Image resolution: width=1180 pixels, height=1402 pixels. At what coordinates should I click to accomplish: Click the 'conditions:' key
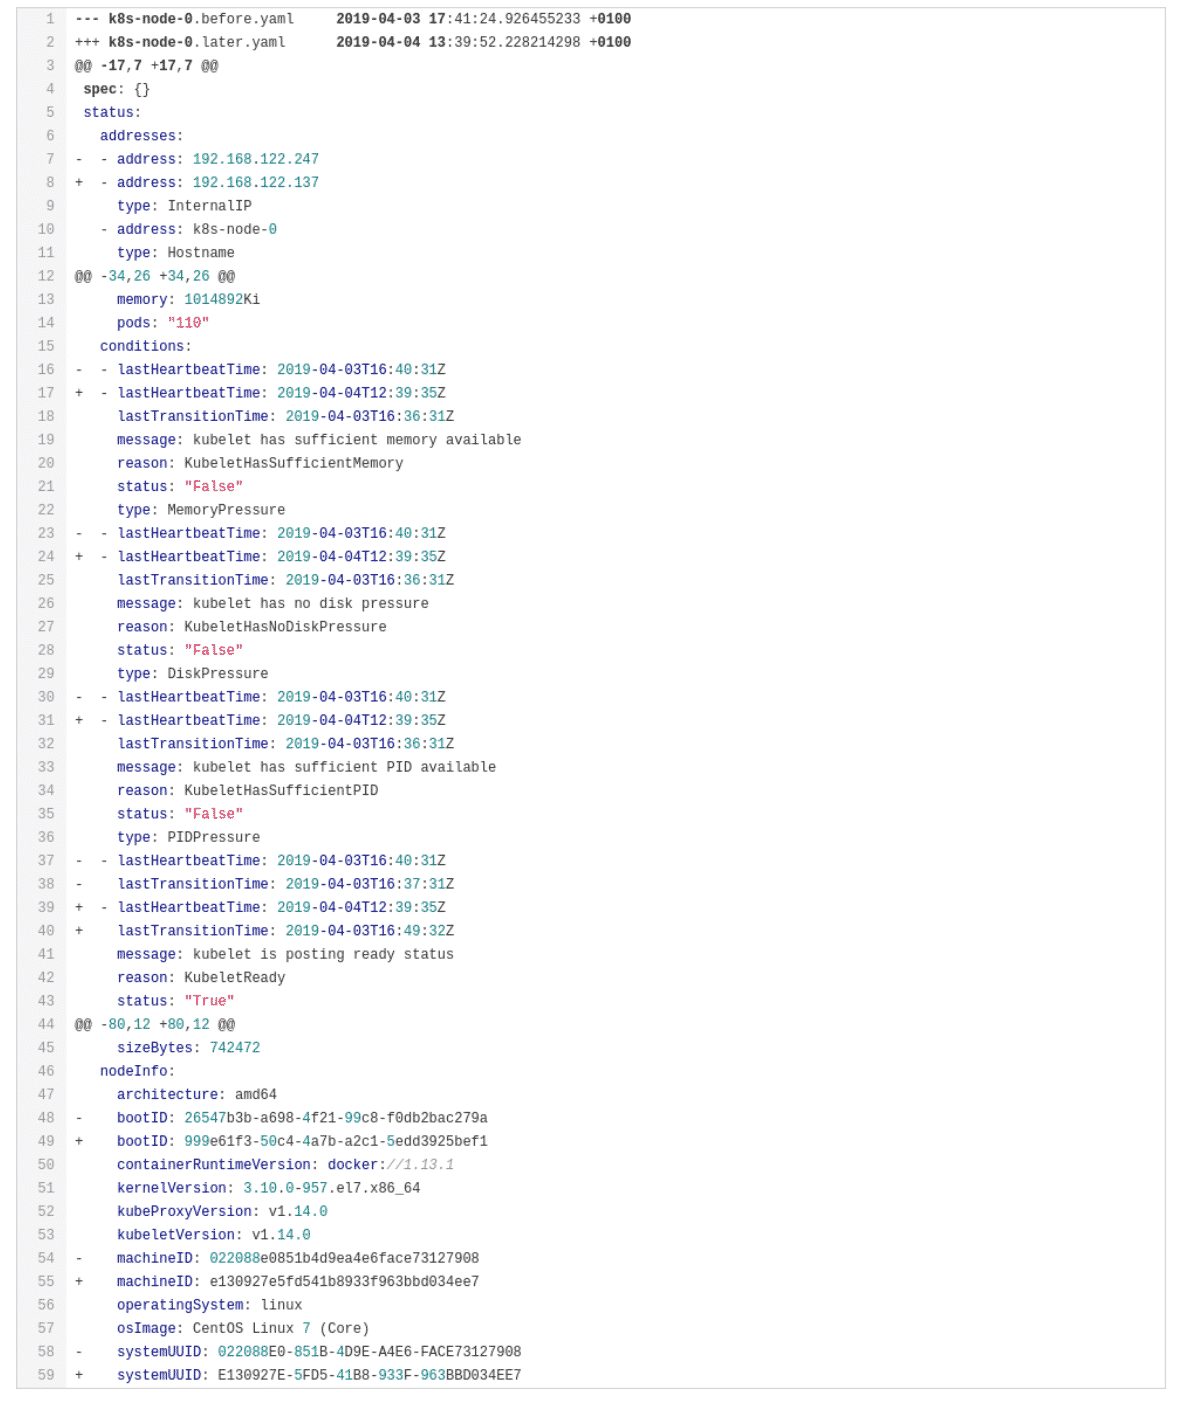[x=146, y=346]
